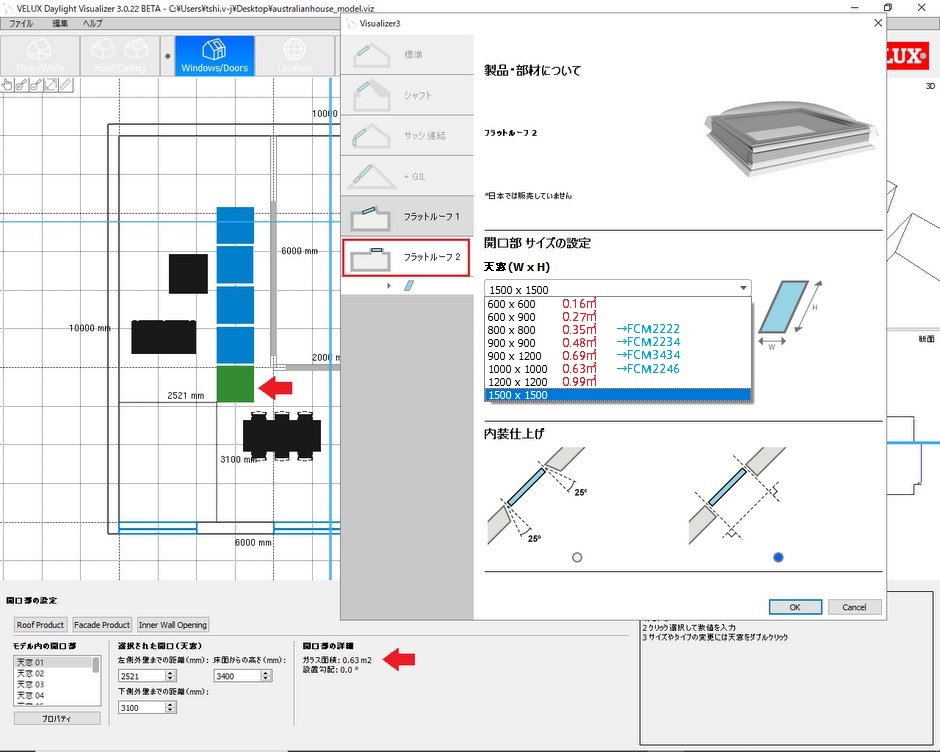This screenshot has height=752, width=940.
Task: Cancel the Visualizer3 dialog
Action: (854, 607)
